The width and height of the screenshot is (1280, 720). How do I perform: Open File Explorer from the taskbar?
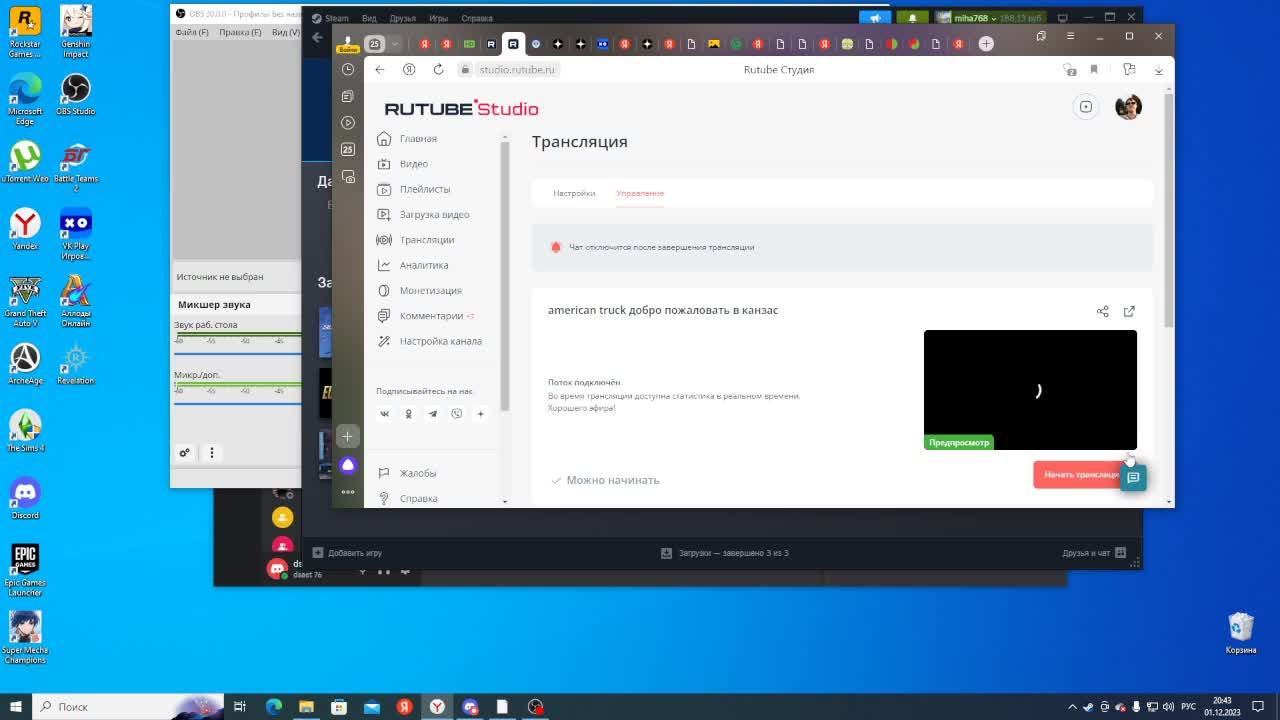(x=306, y=707)
